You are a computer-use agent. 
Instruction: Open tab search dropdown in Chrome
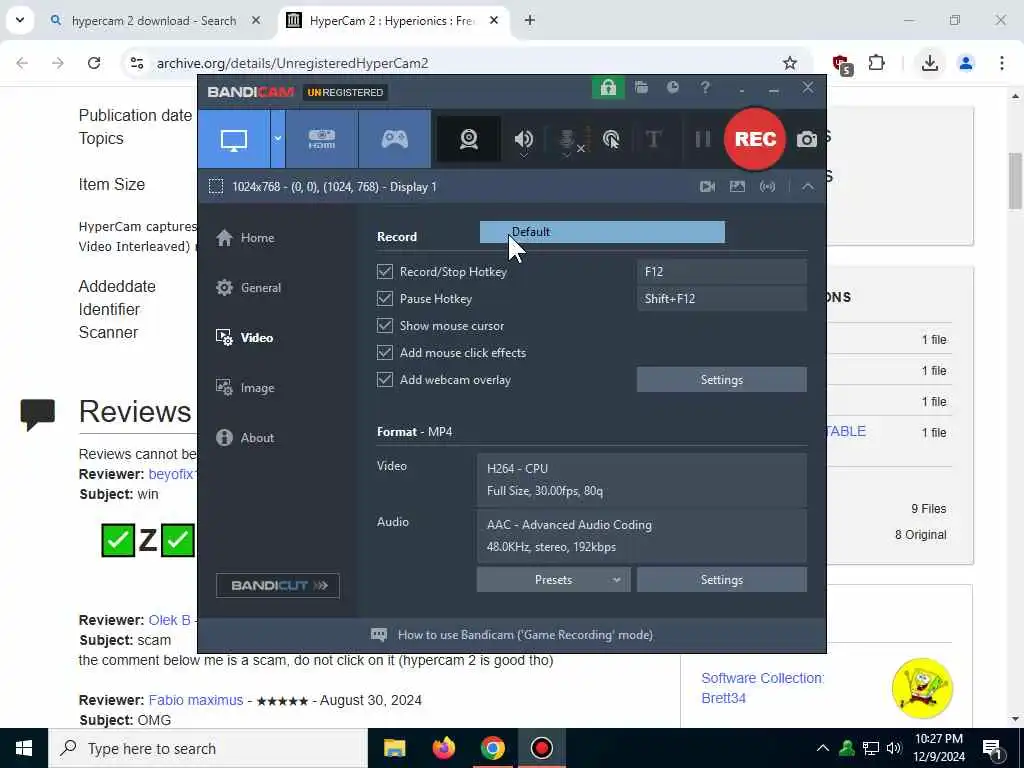[20, 20]
